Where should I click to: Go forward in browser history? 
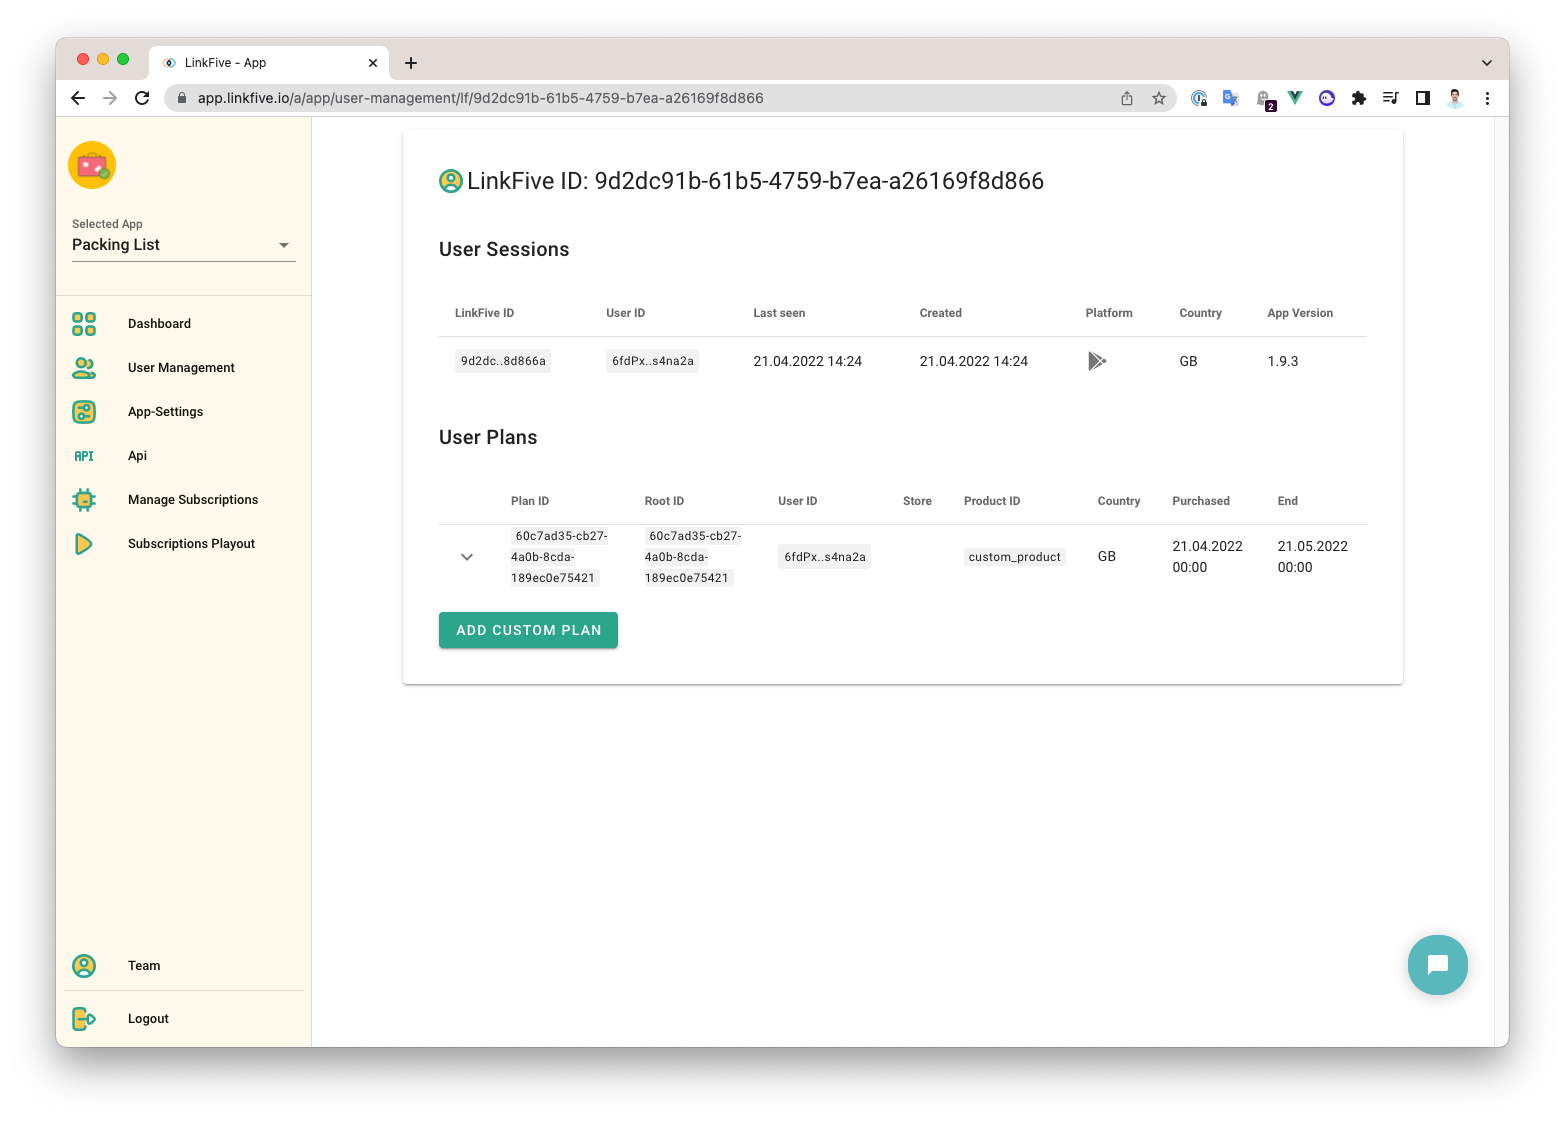coord(110,98)
